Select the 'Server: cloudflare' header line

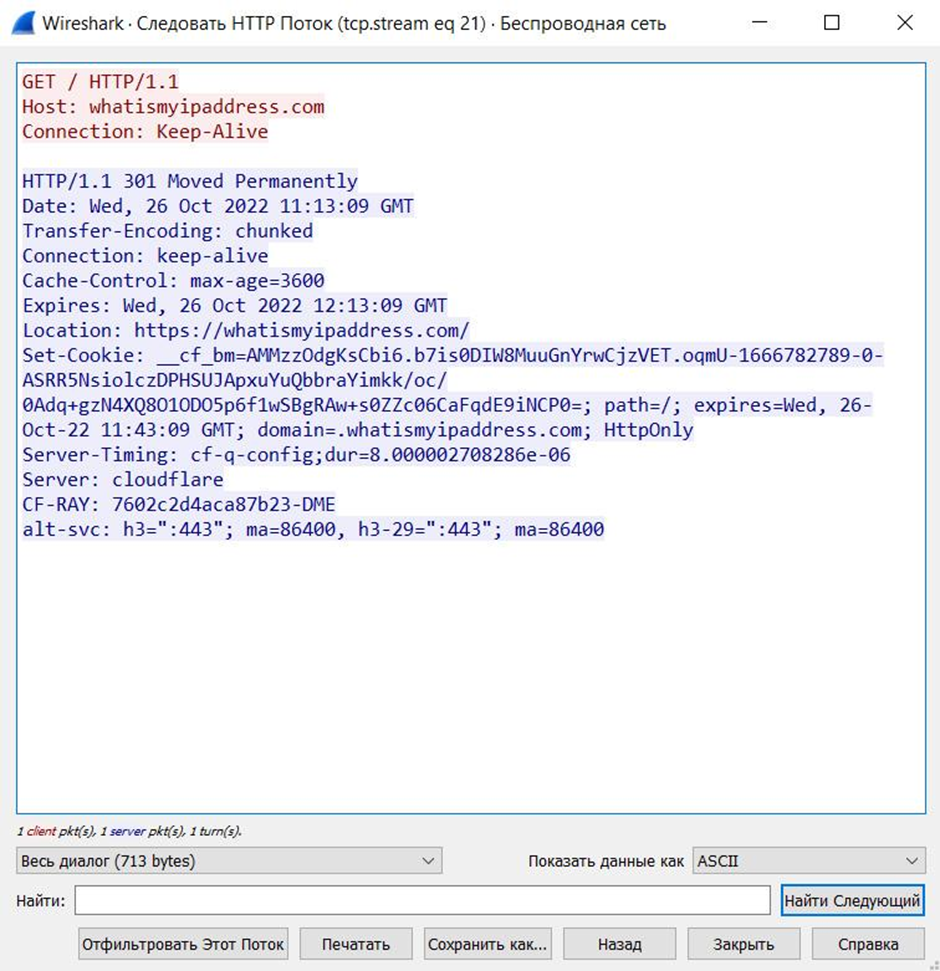(122, 480)
